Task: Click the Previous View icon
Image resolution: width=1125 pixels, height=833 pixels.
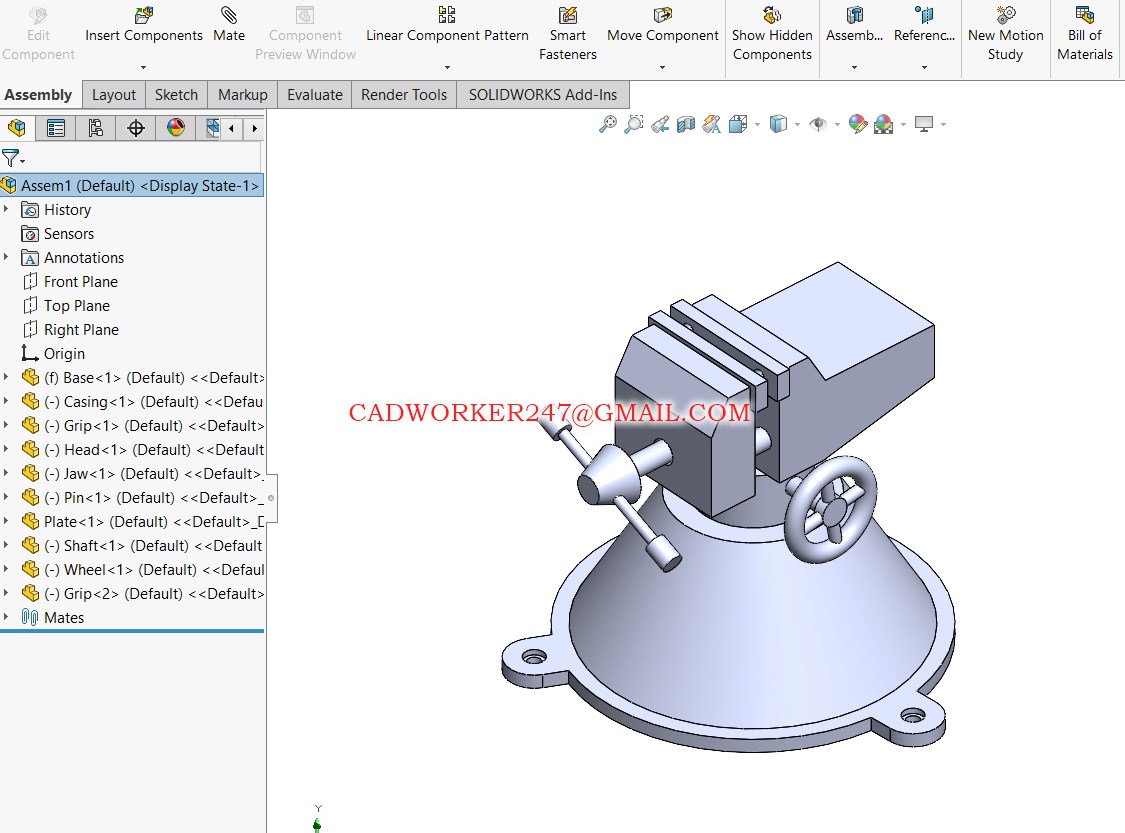Action: [660, 124]
